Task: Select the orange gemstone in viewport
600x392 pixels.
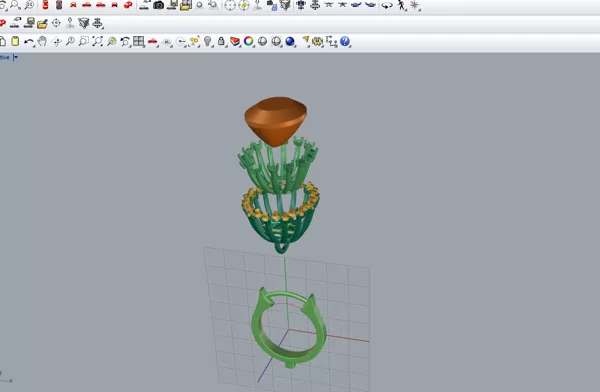Action: pyautogui.click(x=276, y=121)
